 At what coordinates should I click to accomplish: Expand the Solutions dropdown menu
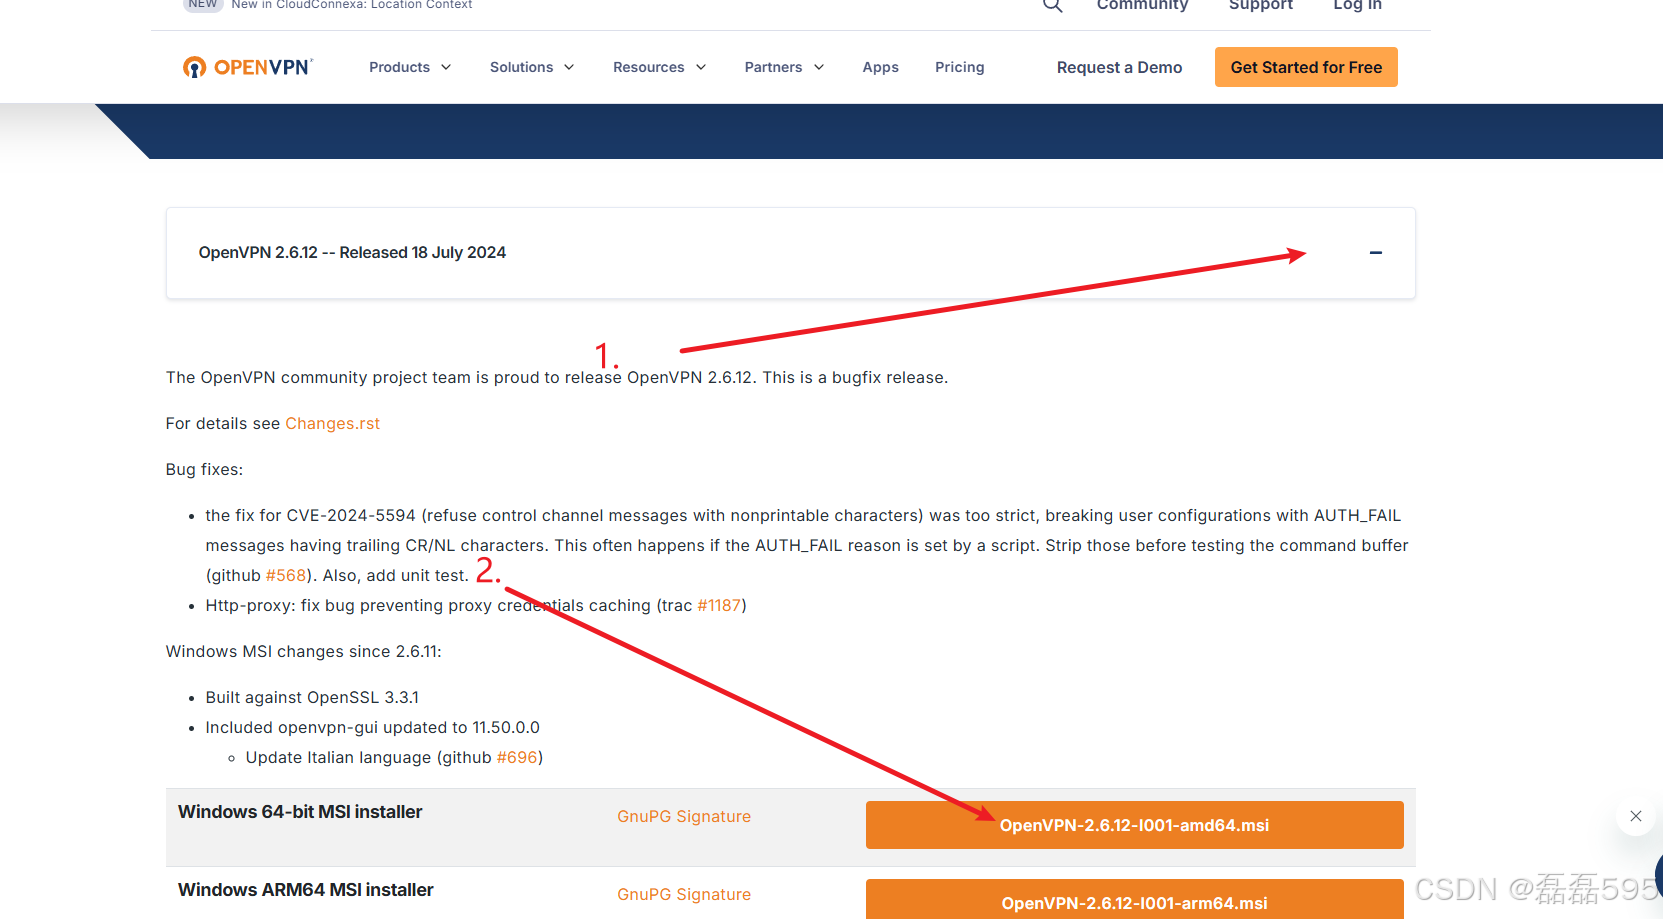coord(532,67)
